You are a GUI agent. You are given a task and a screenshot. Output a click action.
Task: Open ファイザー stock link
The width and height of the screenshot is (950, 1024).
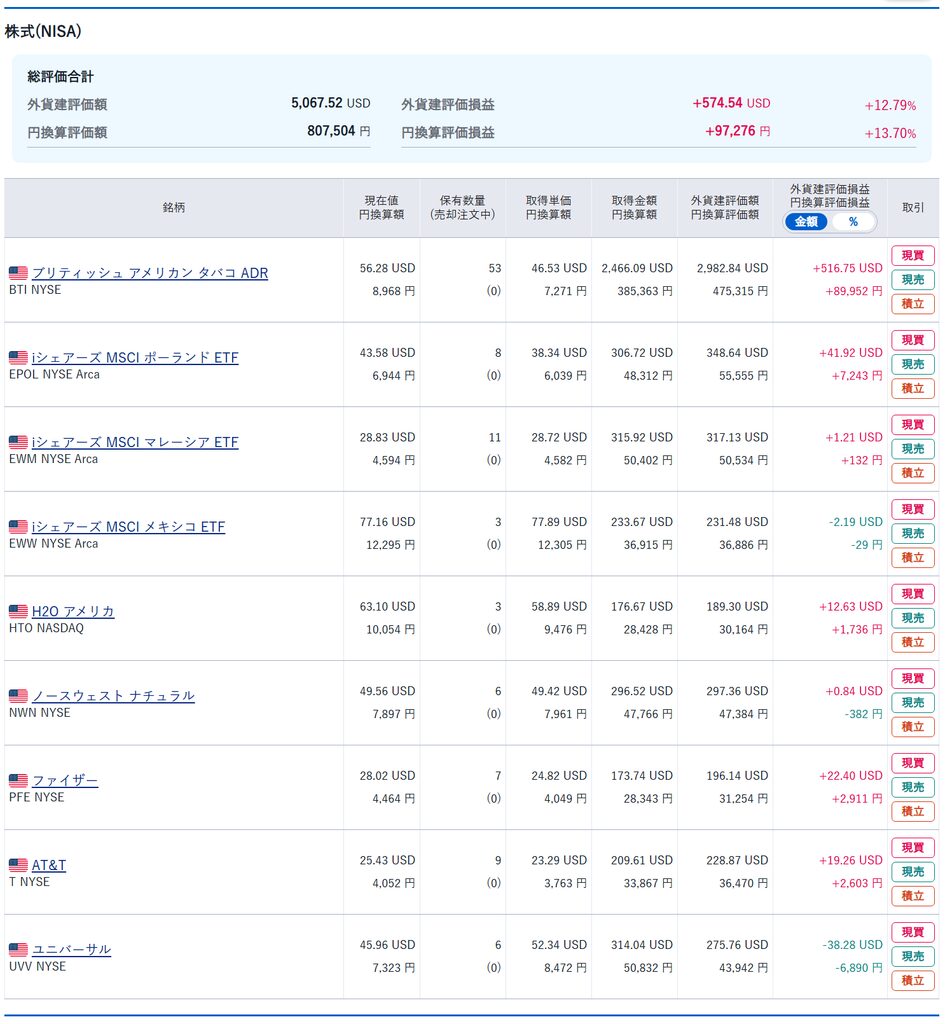point(65,780)
